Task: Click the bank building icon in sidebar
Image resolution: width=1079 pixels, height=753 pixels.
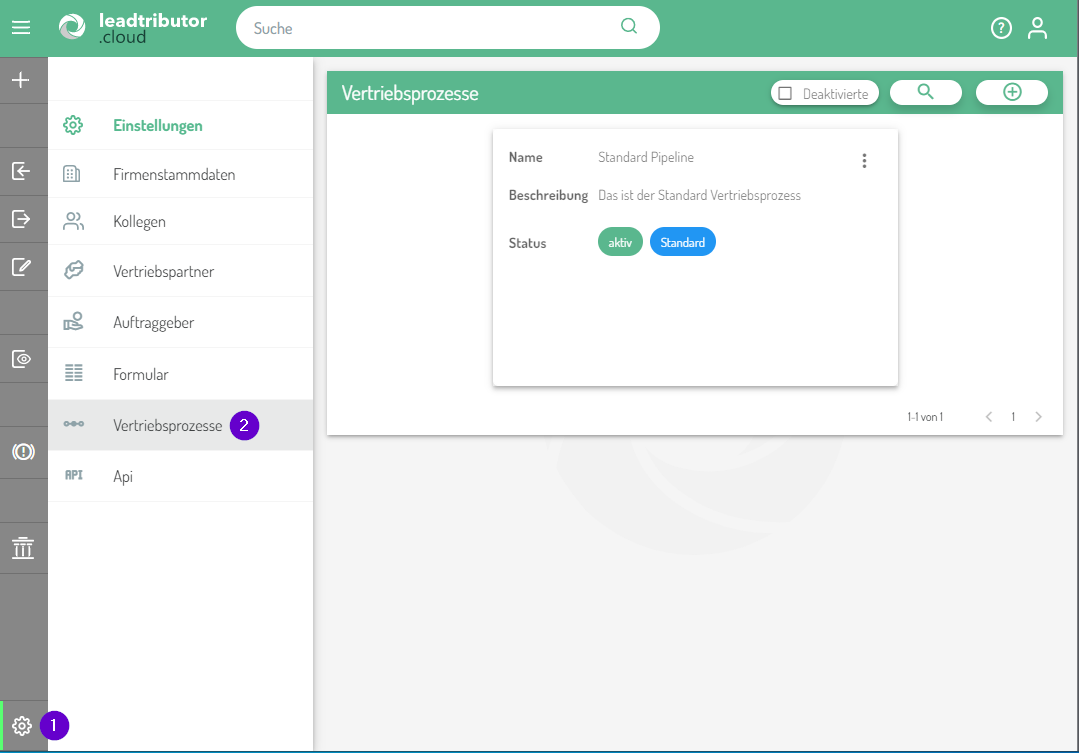Action: click(22, 548)
